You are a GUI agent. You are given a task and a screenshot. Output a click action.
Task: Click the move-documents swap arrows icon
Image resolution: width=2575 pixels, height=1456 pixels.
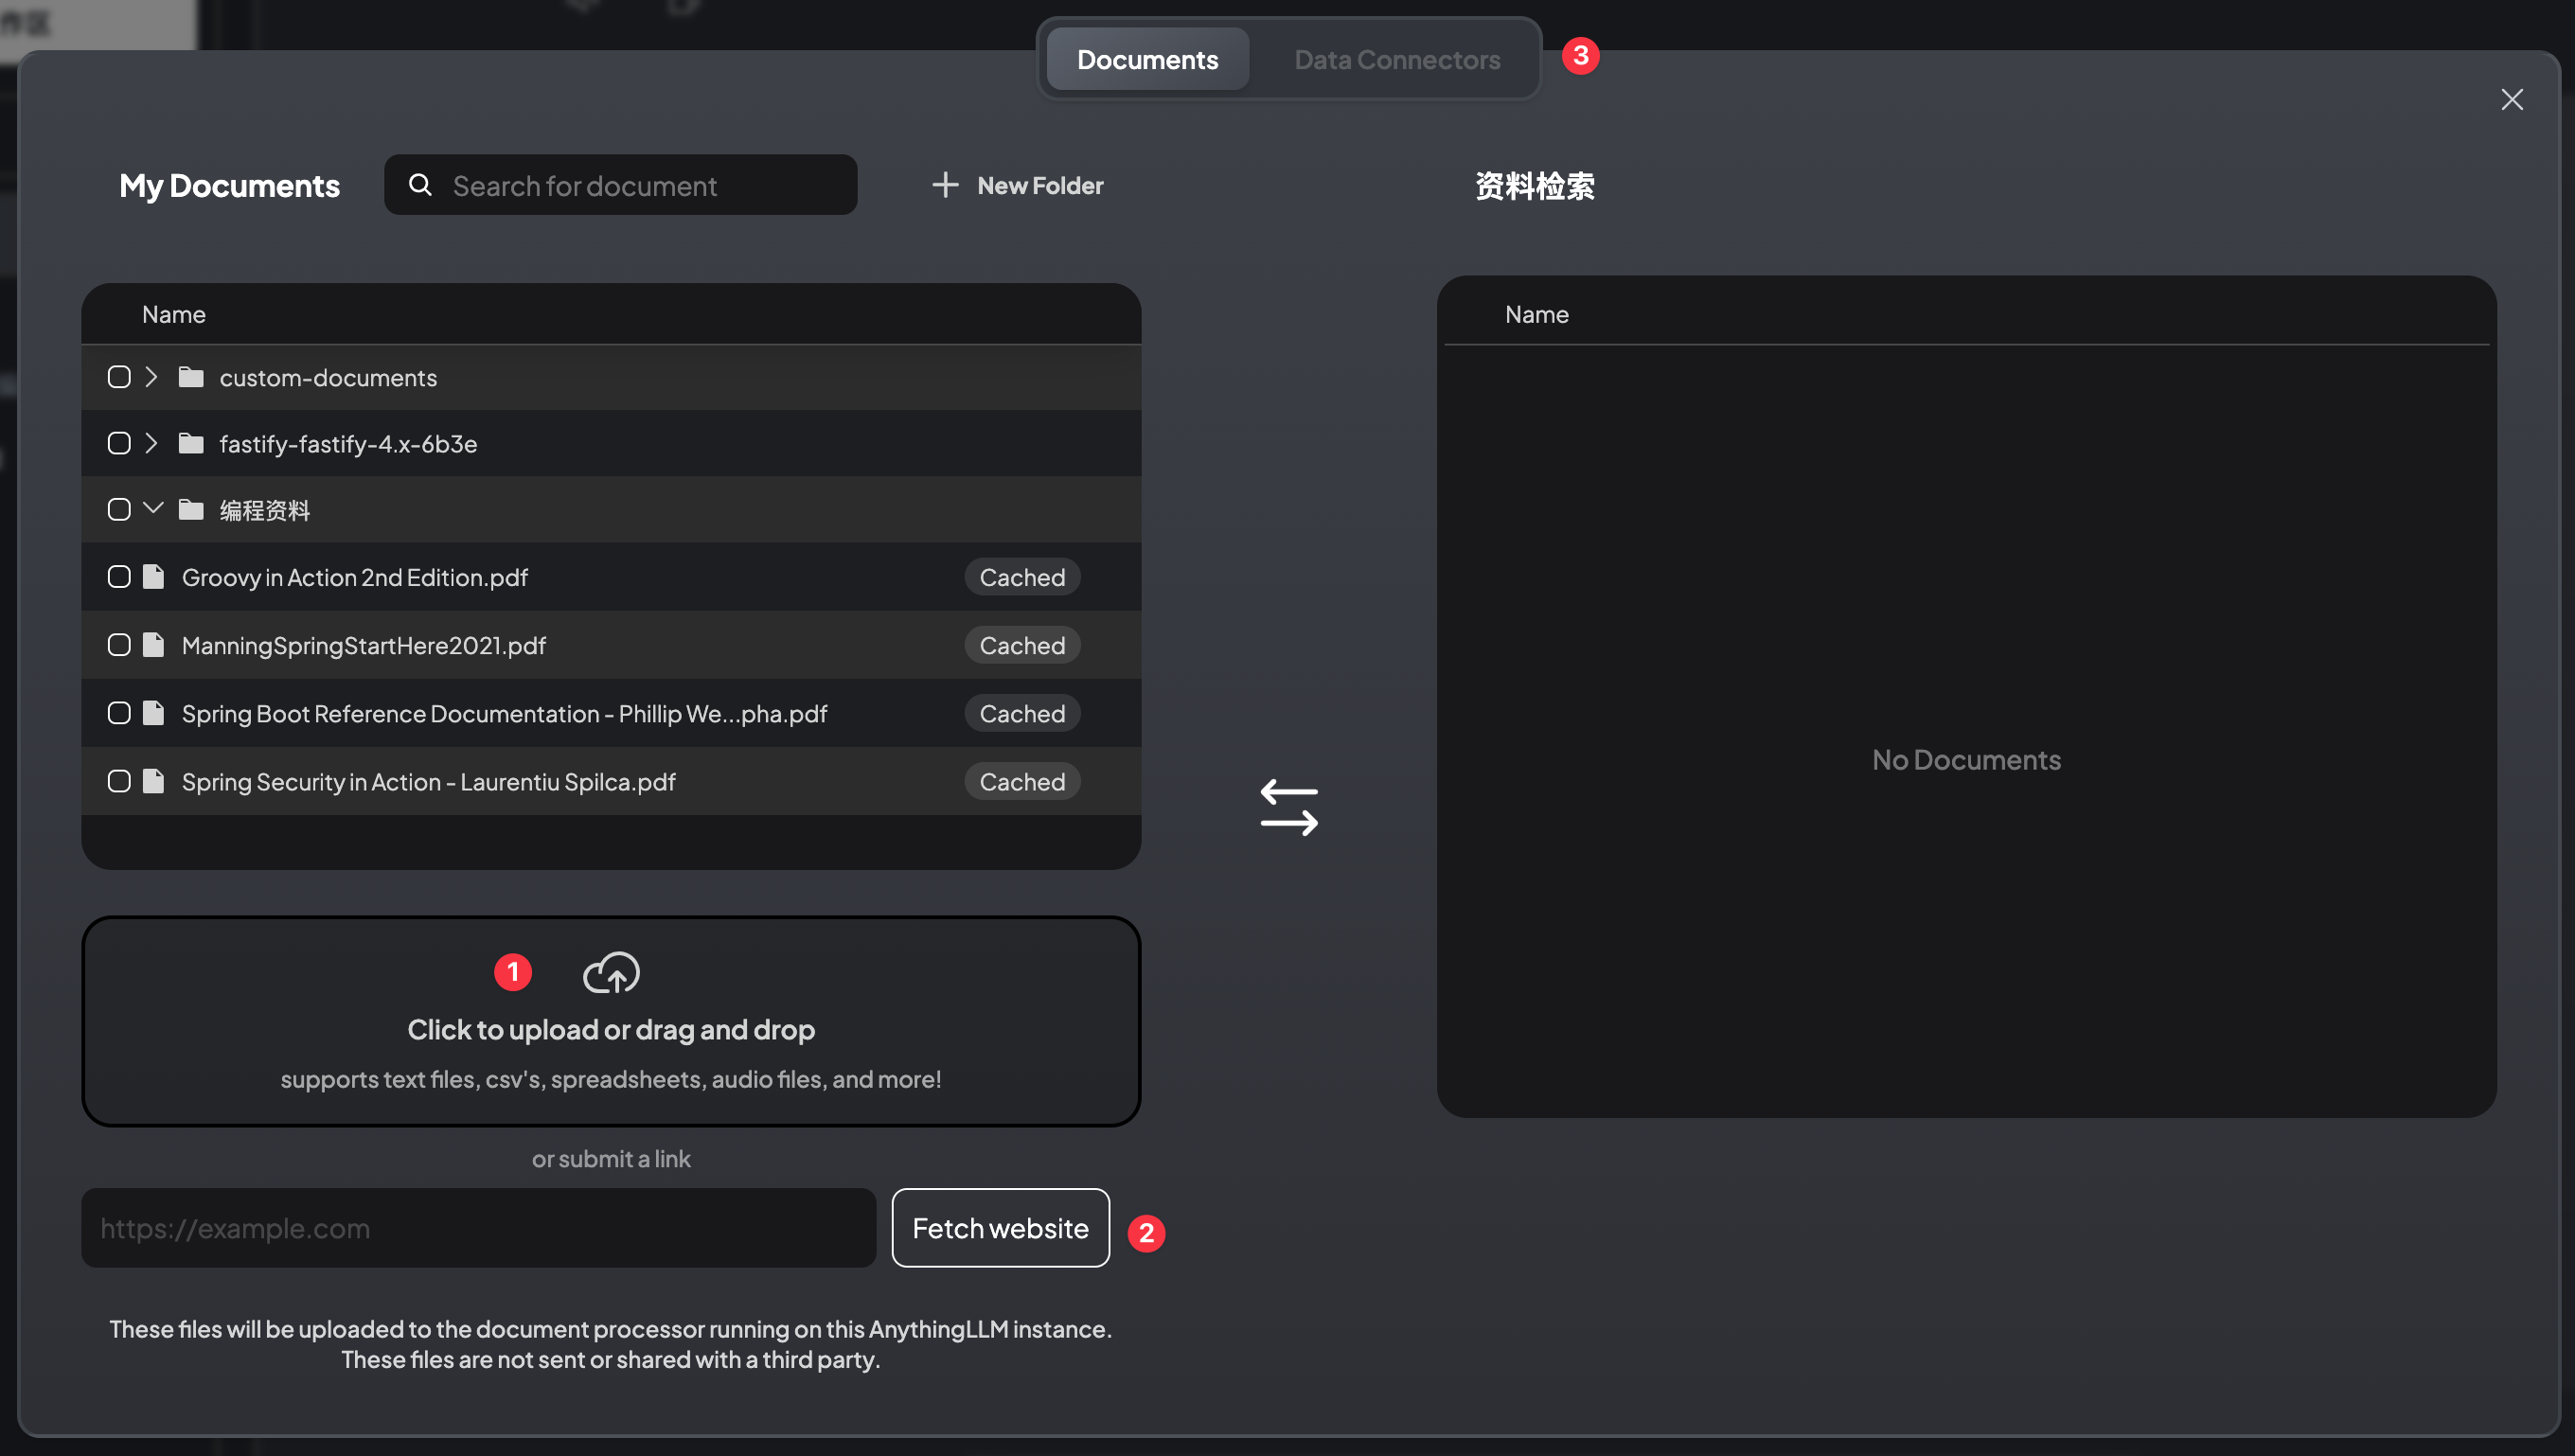point(1289,807)
